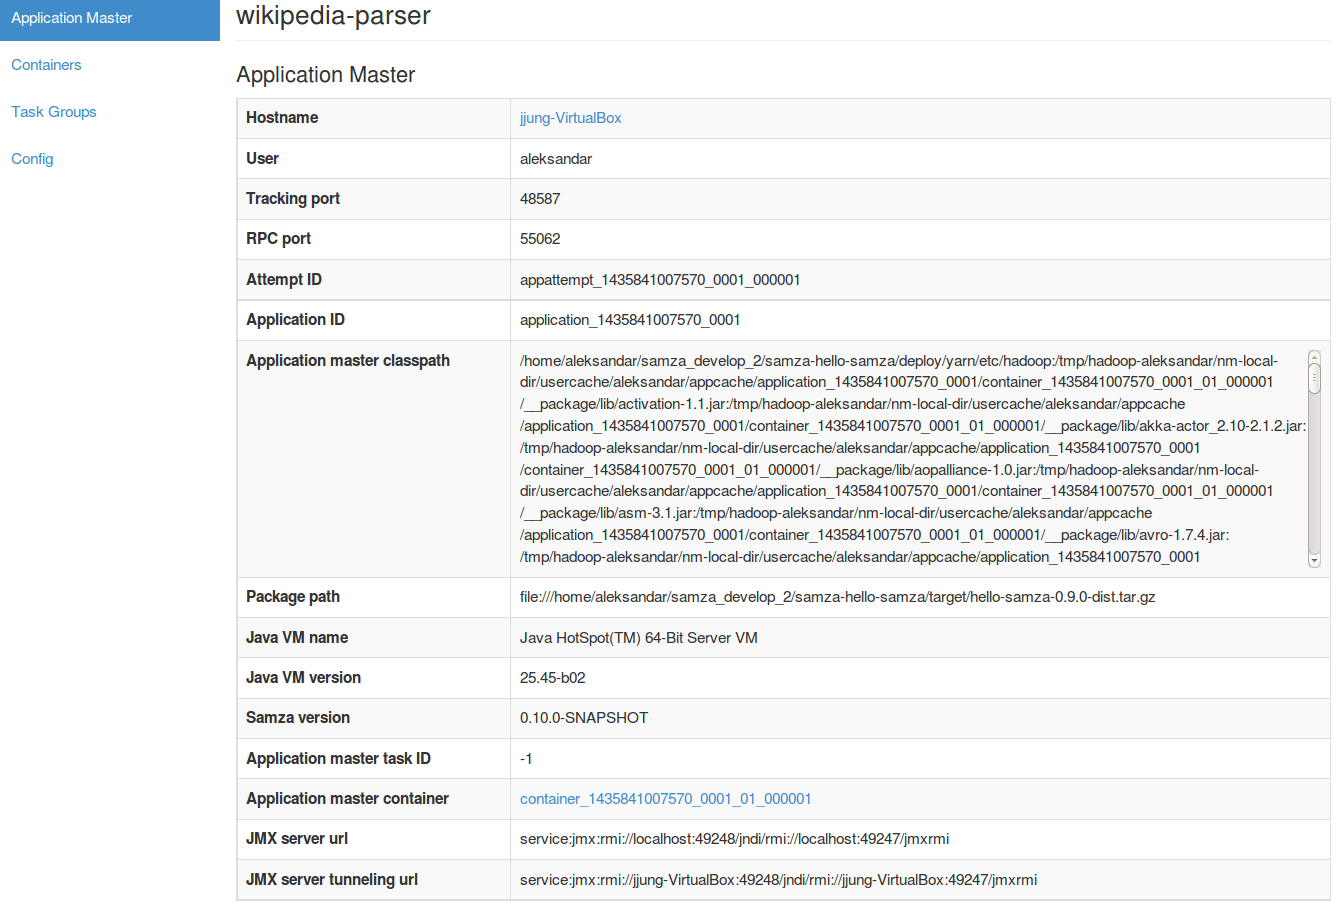Click the Application master task ID label
The height and width of the screenshot is (905, 1337).
pyautogui.click(x=338, y=759)
